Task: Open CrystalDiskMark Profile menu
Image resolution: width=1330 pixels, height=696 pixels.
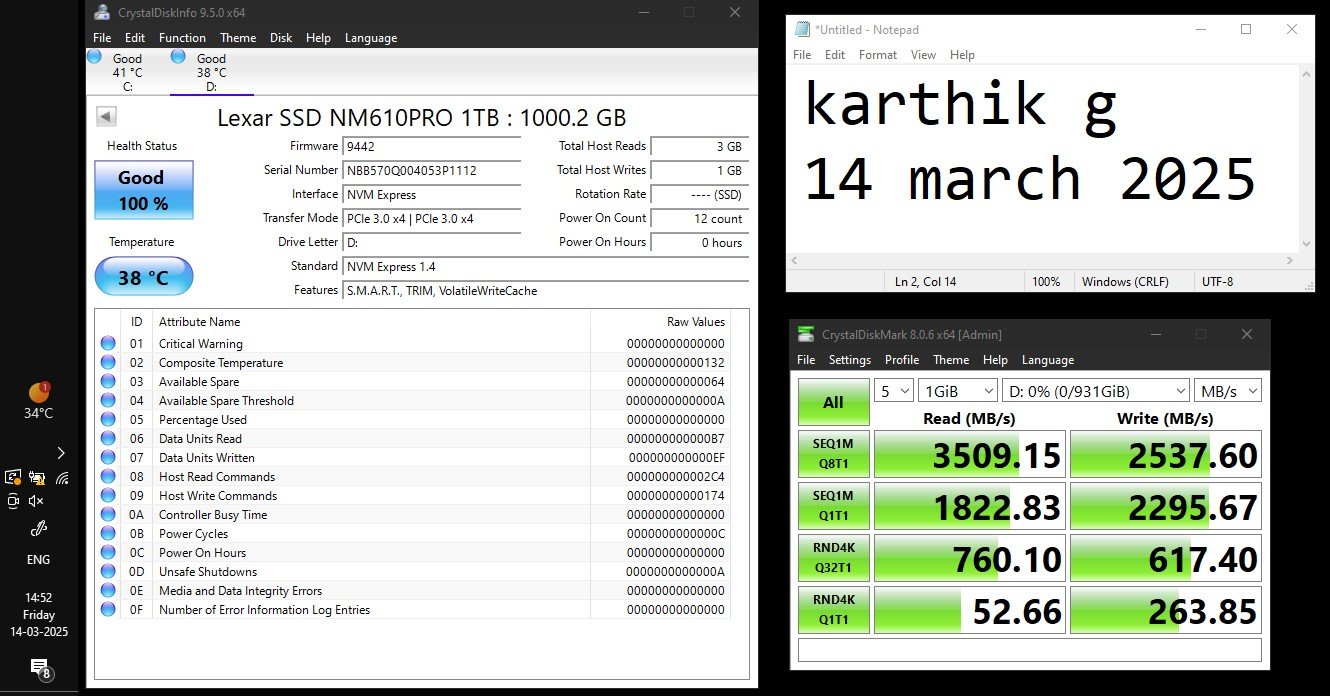Action: coord(901,360)
